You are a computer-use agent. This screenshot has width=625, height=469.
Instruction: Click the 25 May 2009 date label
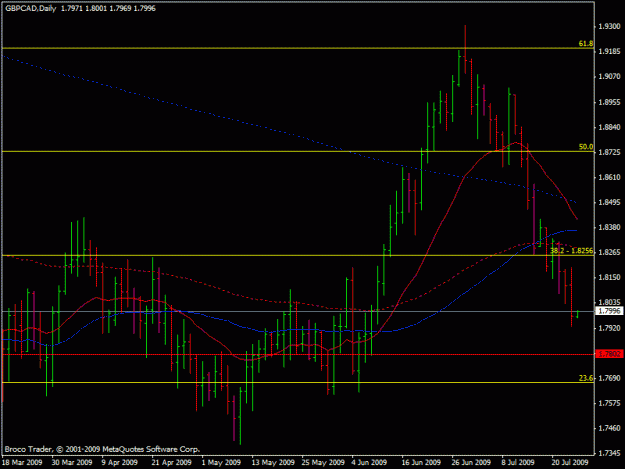[x=323, y=462]
